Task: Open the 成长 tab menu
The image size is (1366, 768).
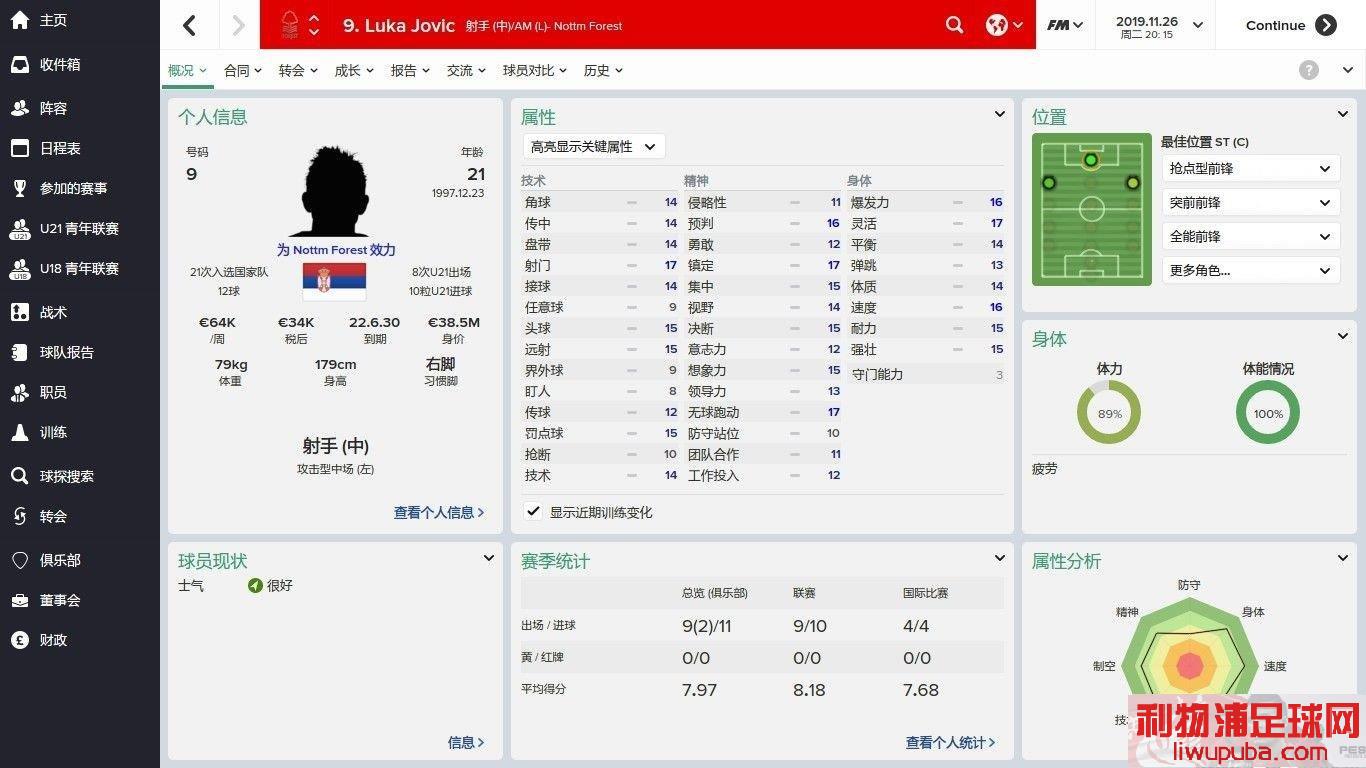Action: [x=354, y=70]
